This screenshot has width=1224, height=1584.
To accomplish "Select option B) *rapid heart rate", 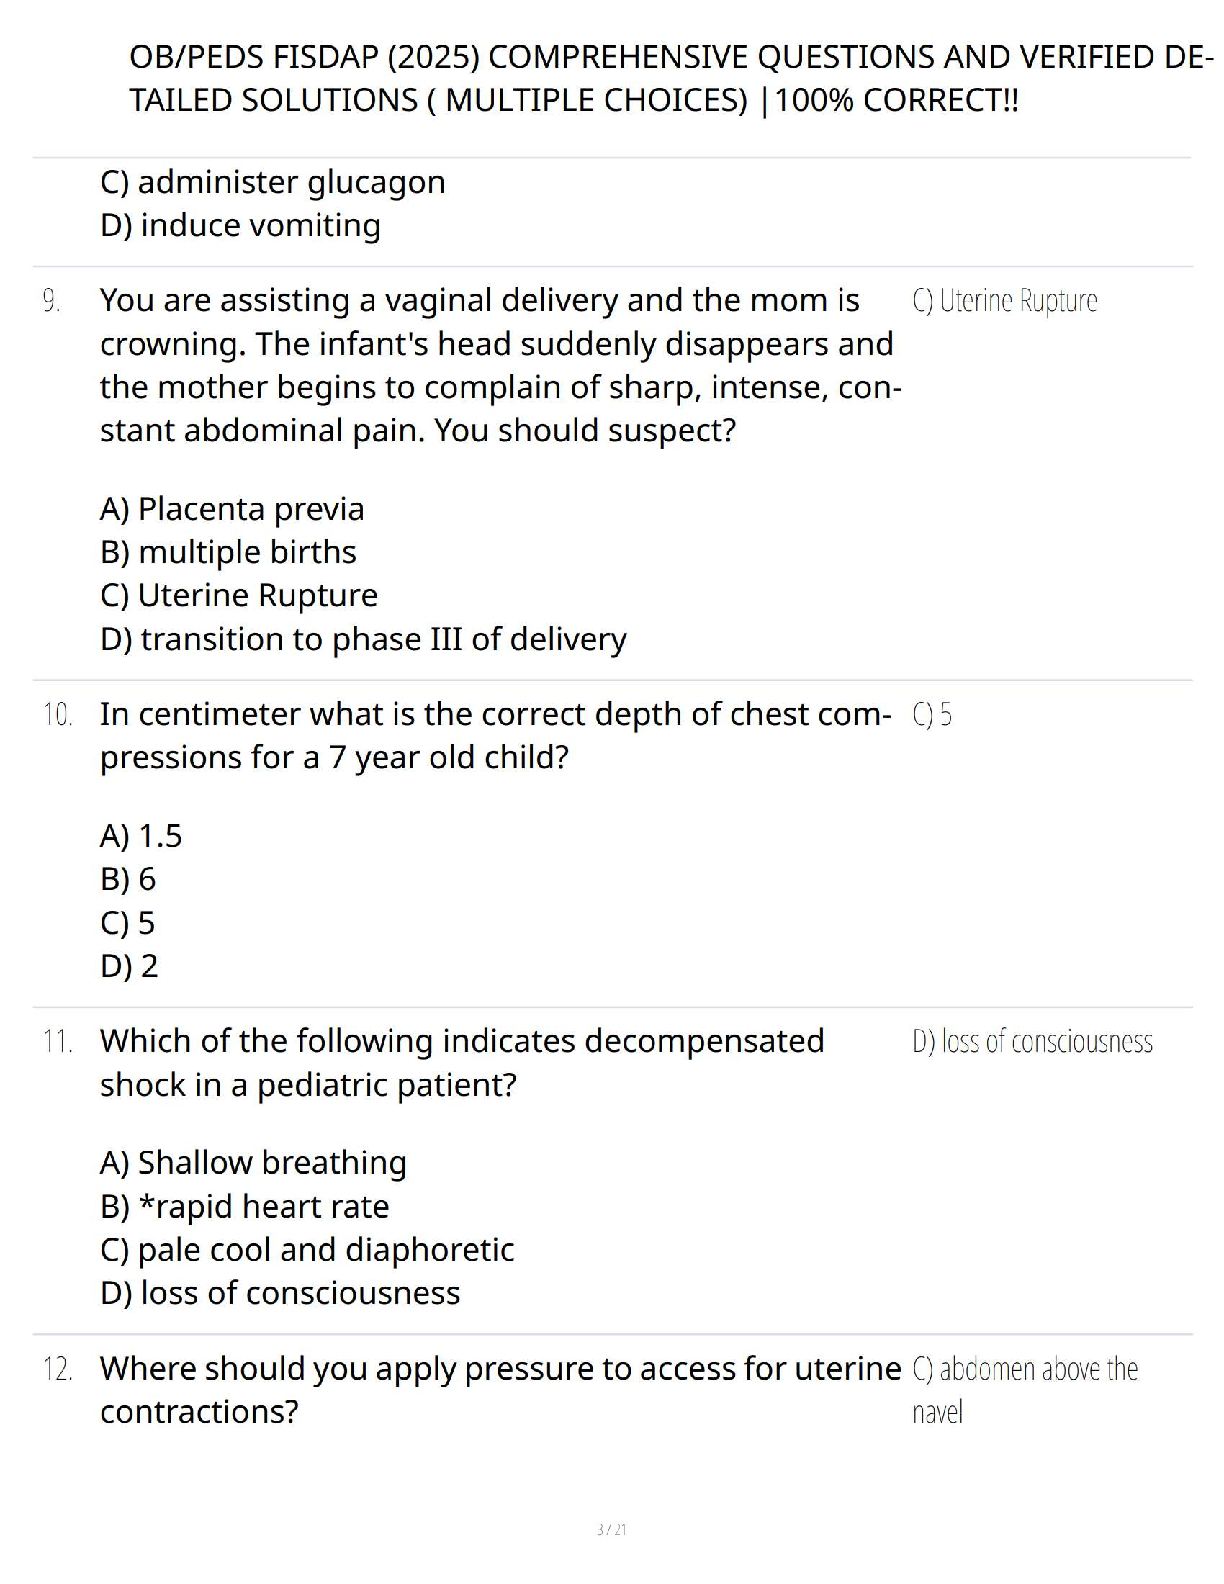I will 245,1207.
